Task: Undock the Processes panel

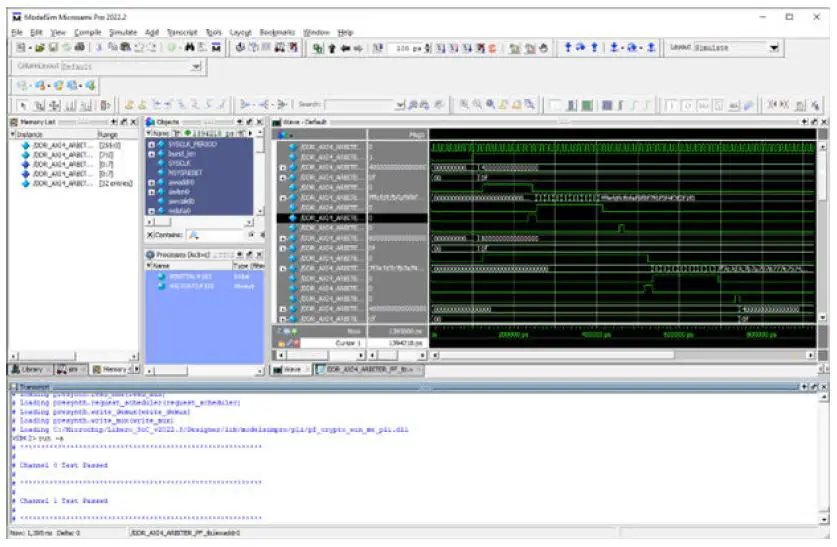Action: (249, 255)
